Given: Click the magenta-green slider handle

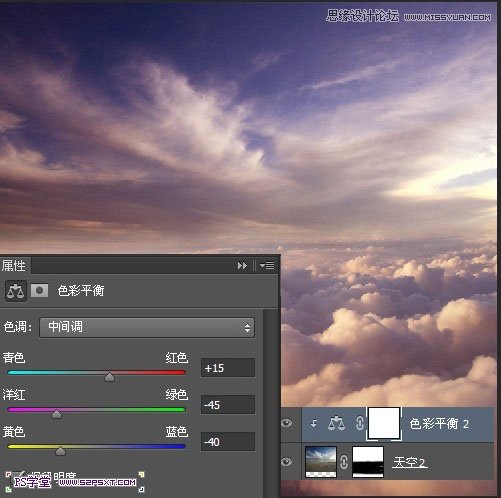Looking at the screenshot, I should tap(57, 414).
